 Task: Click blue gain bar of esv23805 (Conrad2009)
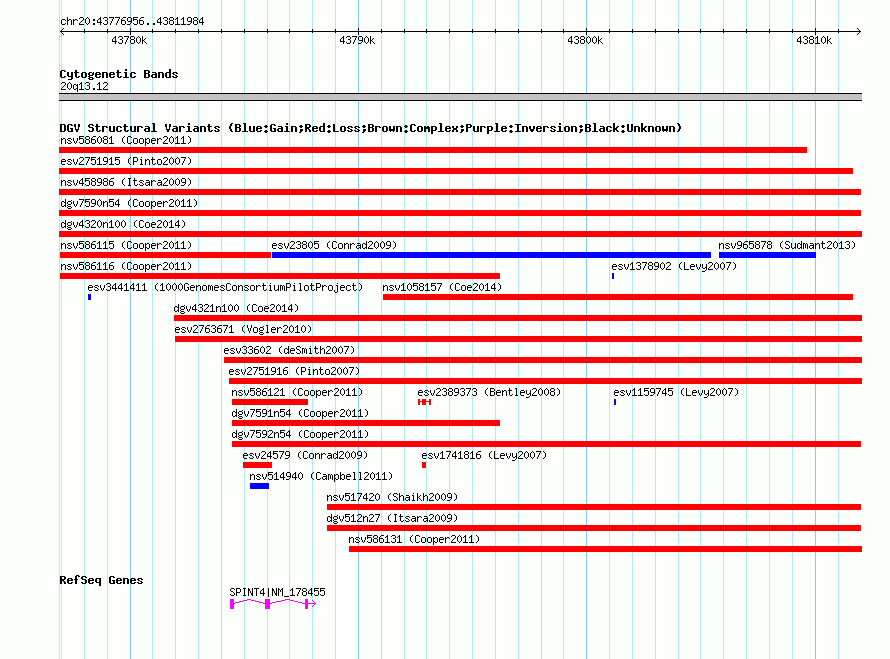pyautogui.click(x=491, y=255)
